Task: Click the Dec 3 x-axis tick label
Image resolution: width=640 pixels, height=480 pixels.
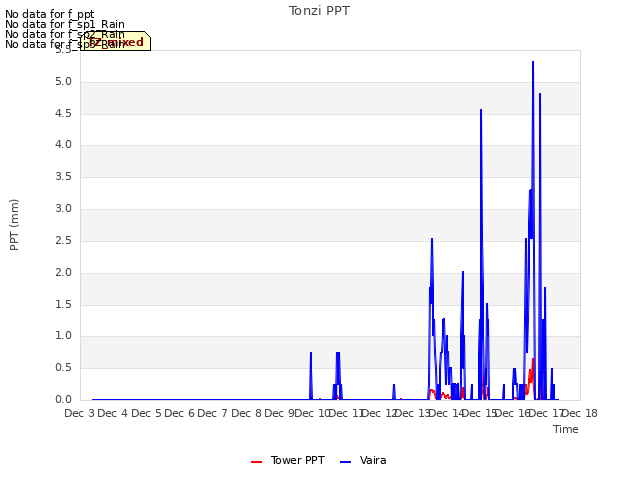Action: coord(80,413)
